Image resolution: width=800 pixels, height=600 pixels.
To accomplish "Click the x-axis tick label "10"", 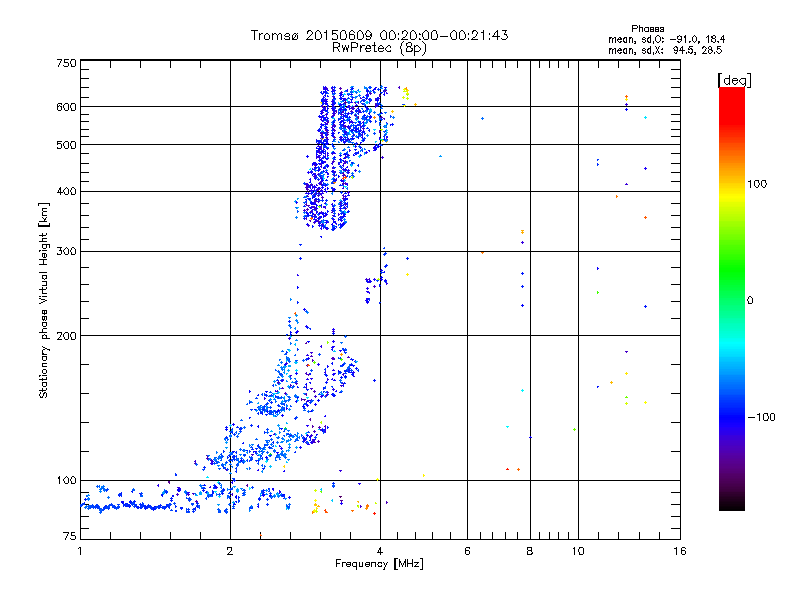I will click(x=578, y=551).
